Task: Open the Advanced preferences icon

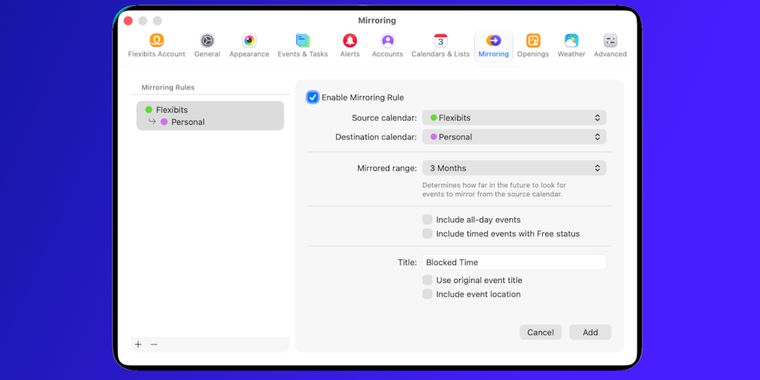Action: tap(610, 40)
